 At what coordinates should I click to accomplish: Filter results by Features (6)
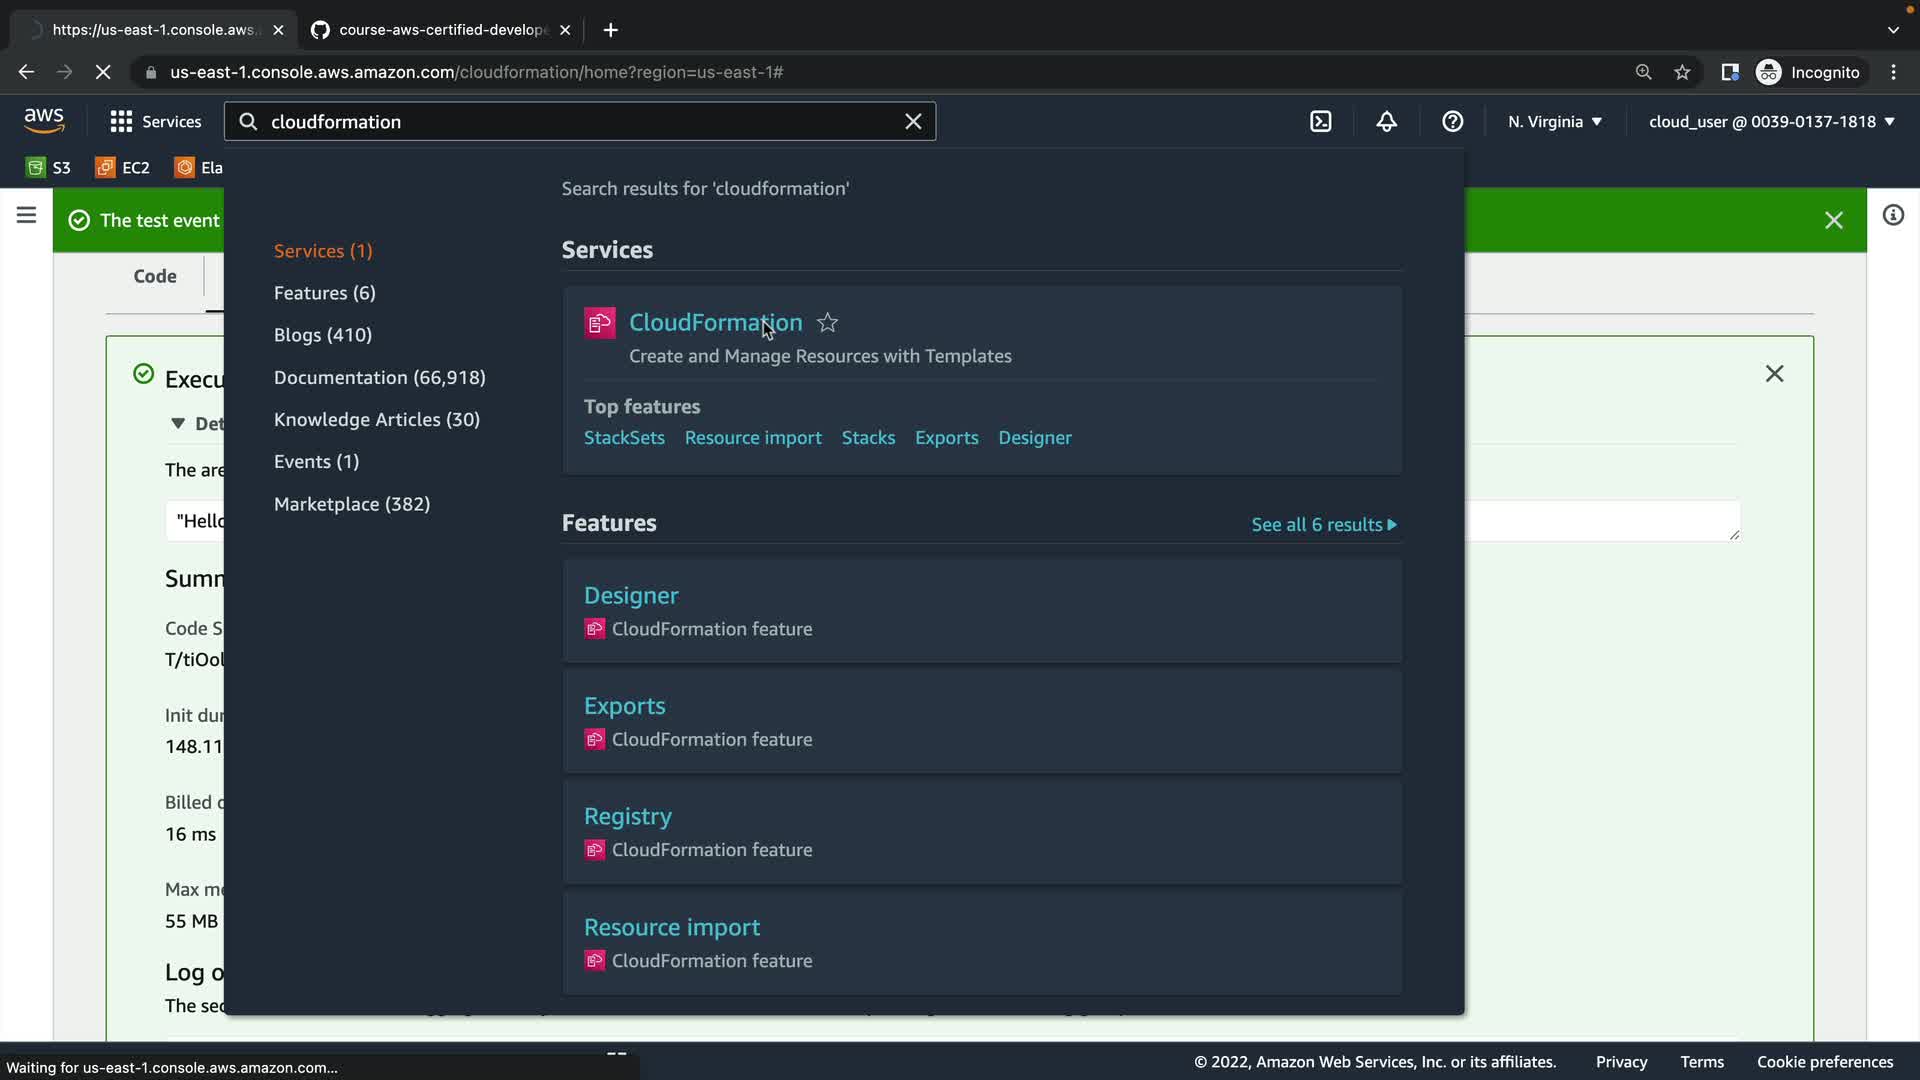[324, 293]
